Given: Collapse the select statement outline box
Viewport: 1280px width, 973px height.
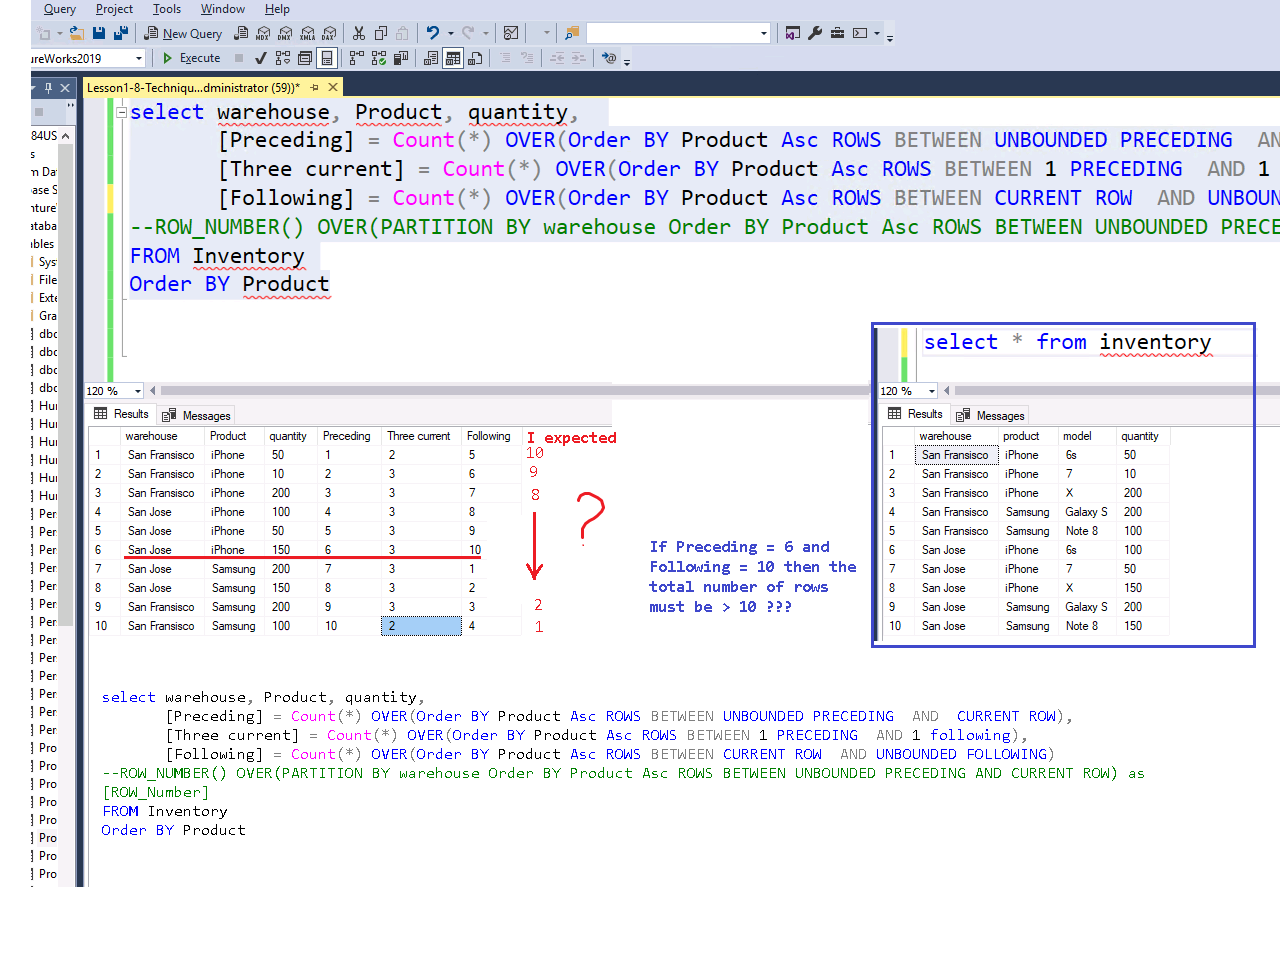Looking at the screenshot, I should click(x=122, y=112).
